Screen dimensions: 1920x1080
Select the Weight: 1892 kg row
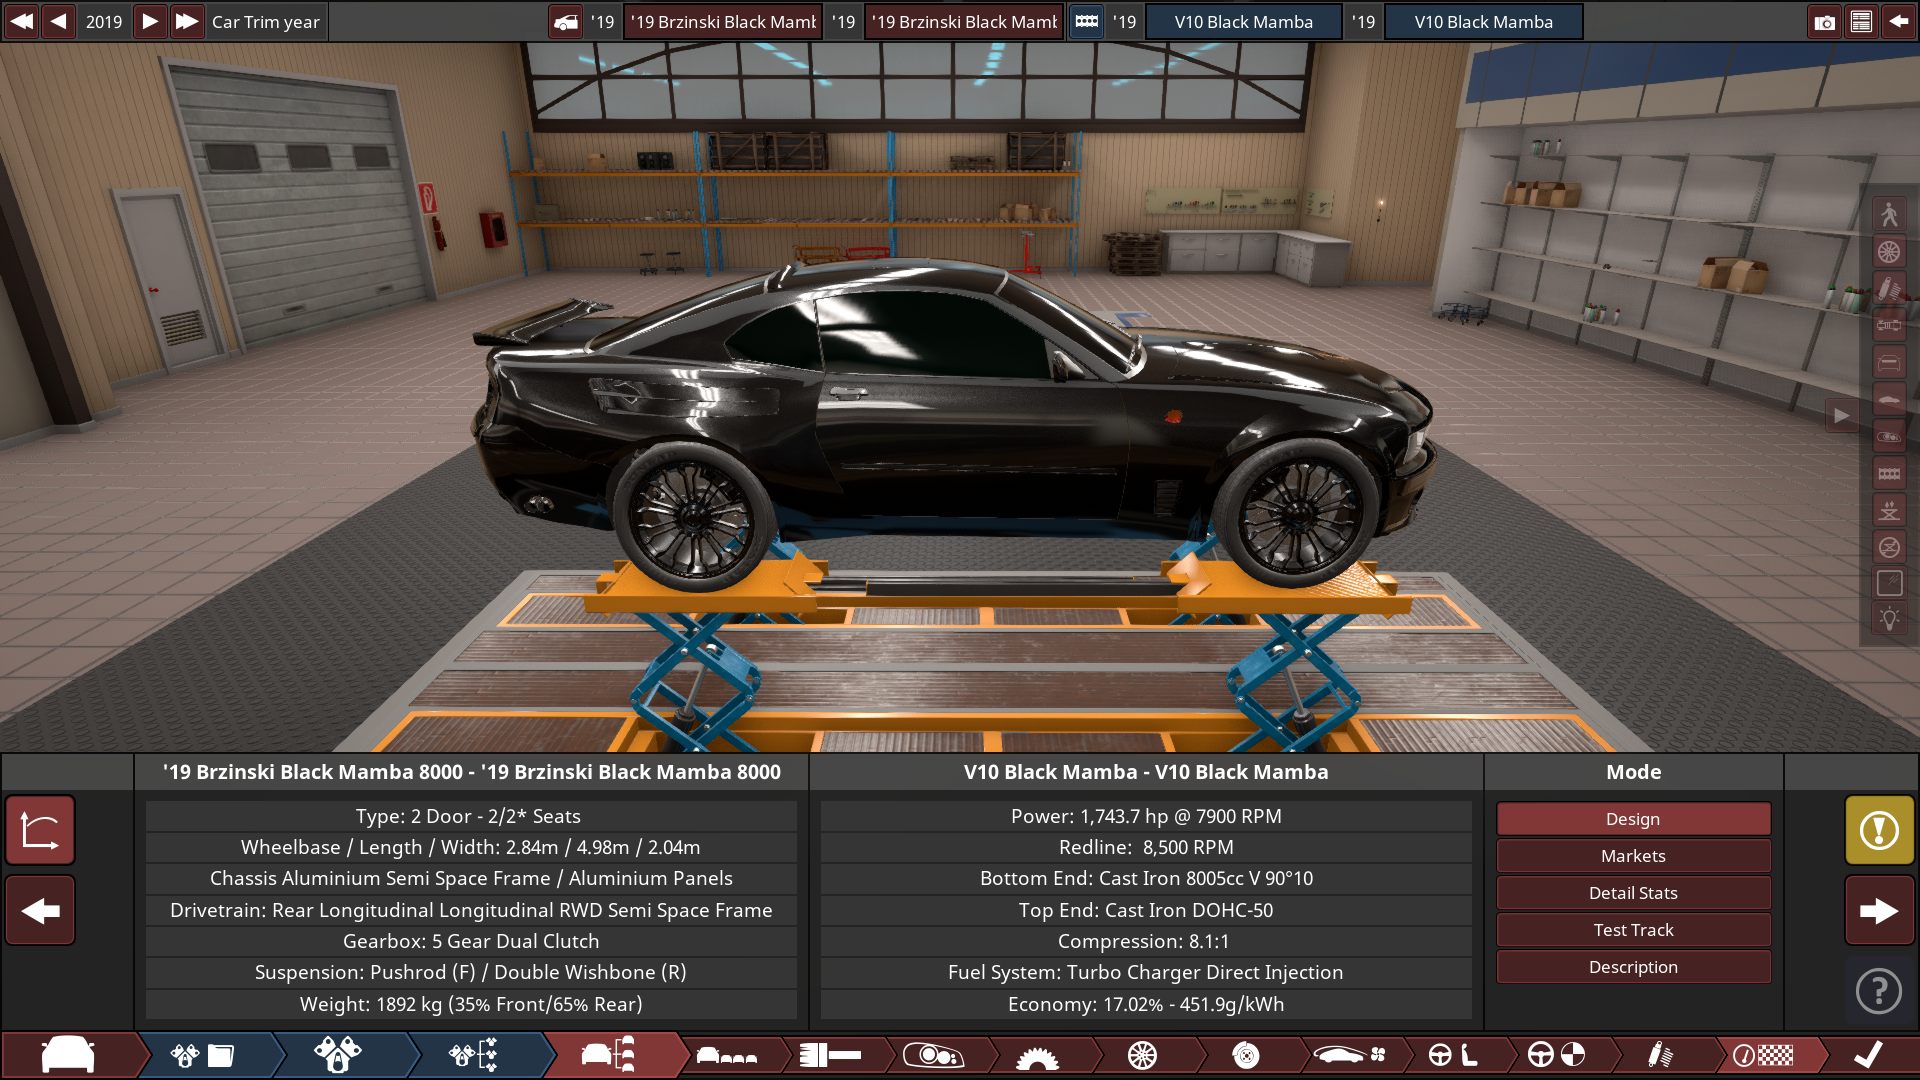pyautogui.click(x=471, y=1004)
